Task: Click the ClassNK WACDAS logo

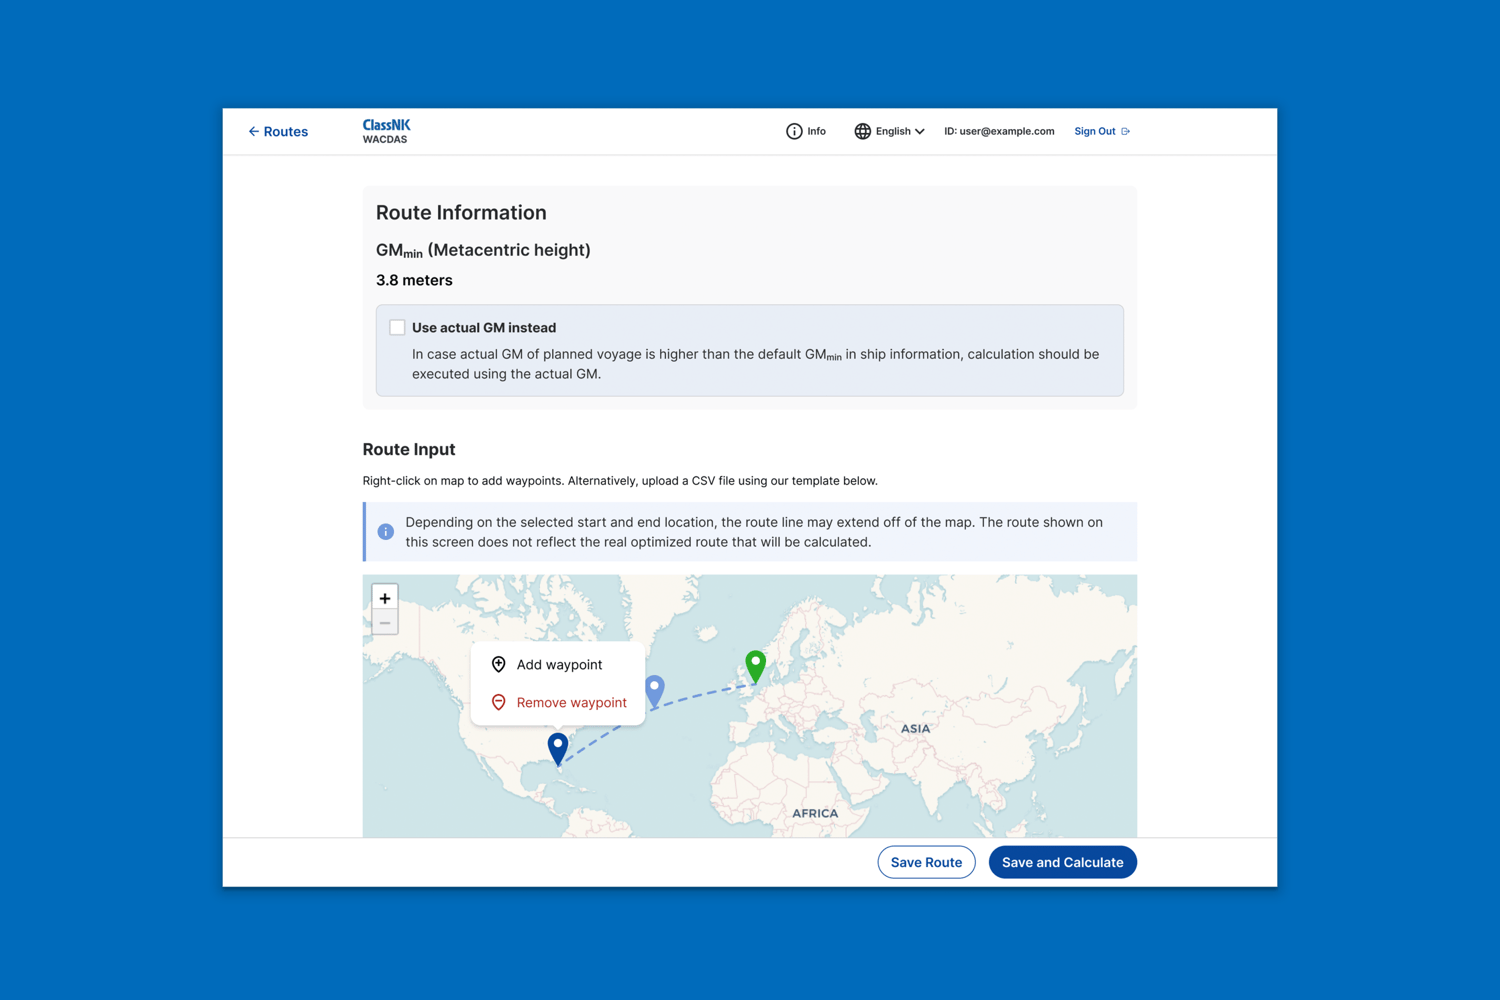Action: (386, 131)
